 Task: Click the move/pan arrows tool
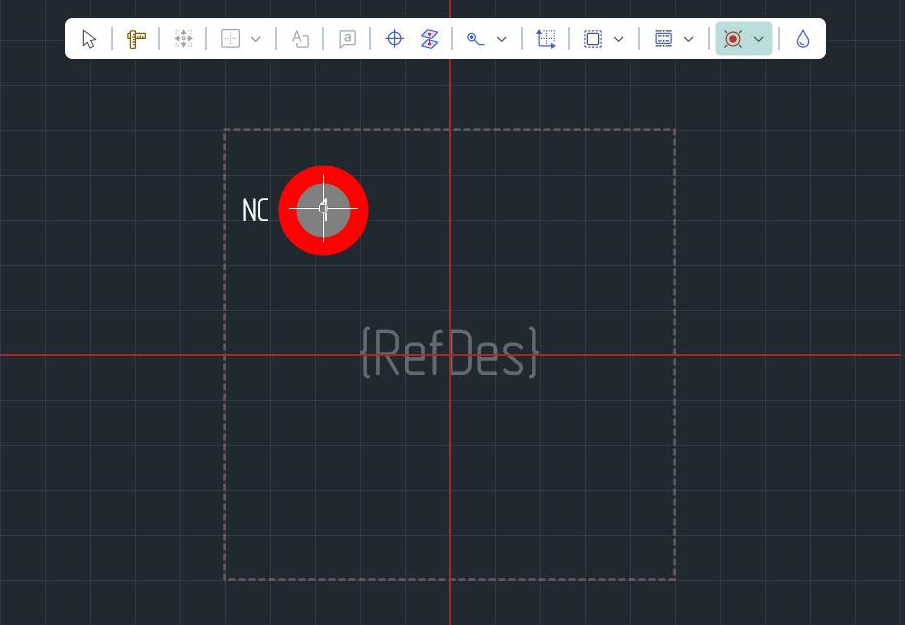[183, 39]
